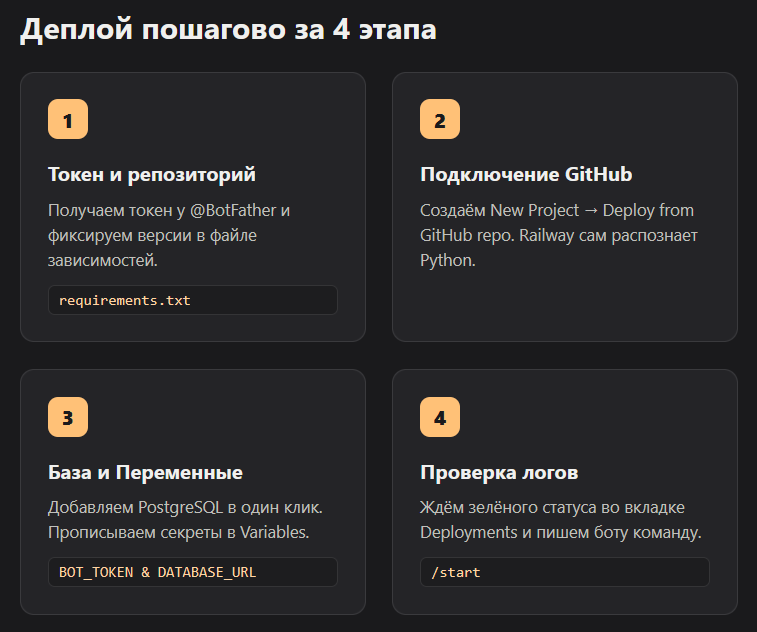Click the 'BOT_TOKEN & DATABASE_URL' code block
Screen dimensions: 757x632
pos(193,572)
